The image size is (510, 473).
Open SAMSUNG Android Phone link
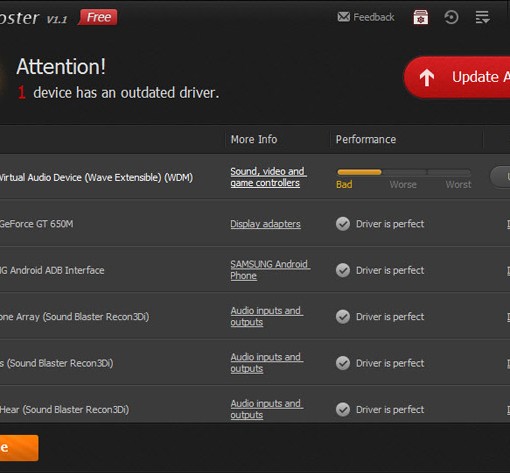(x=270, y=270)
